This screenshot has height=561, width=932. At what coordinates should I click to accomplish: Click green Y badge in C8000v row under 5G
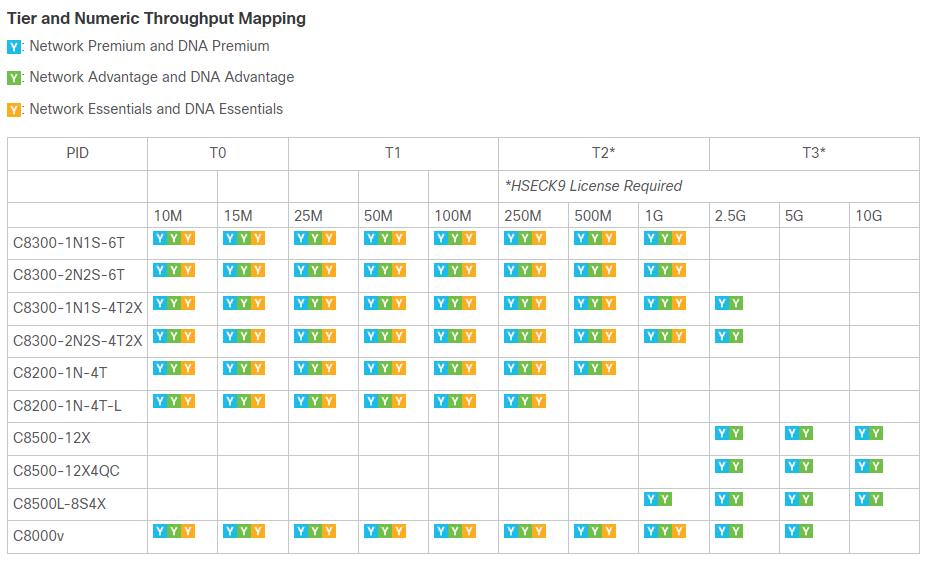(806, 531)
